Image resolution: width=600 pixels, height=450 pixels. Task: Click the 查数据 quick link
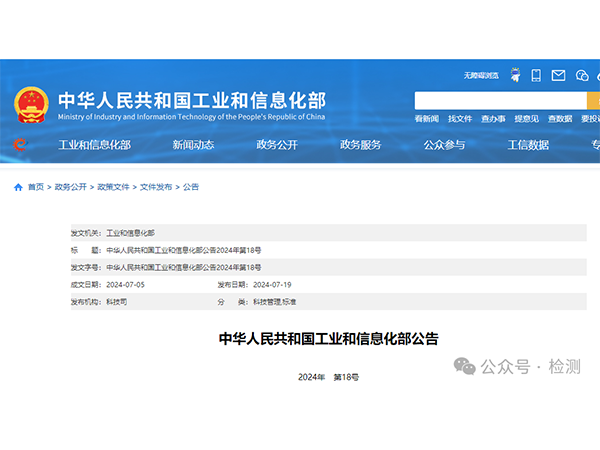(560, 119)
